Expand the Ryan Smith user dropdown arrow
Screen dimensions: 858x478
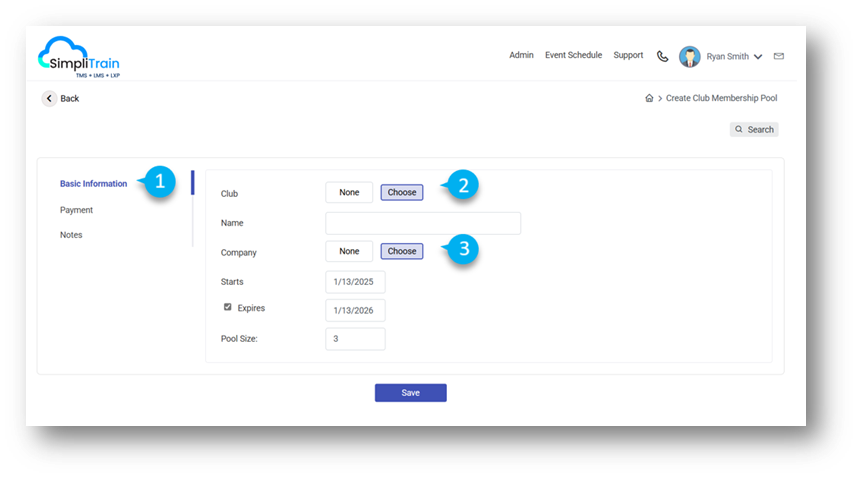click(758, 56)
